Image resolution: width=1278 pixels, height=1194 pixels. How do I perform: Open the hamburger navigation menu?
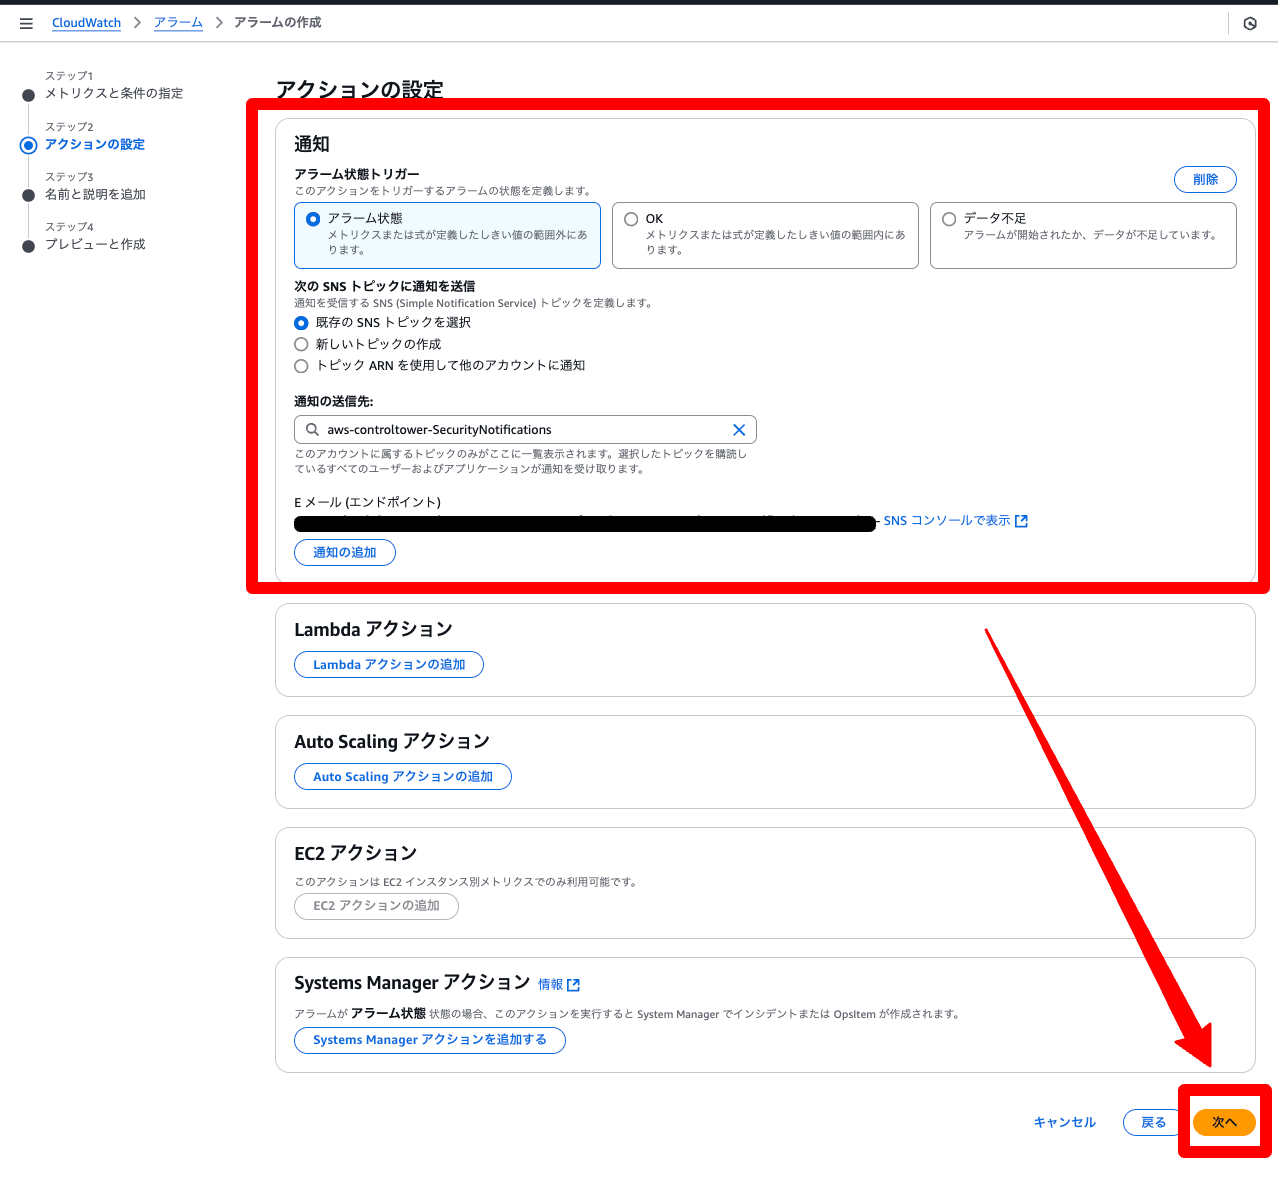tap(26, 23)
